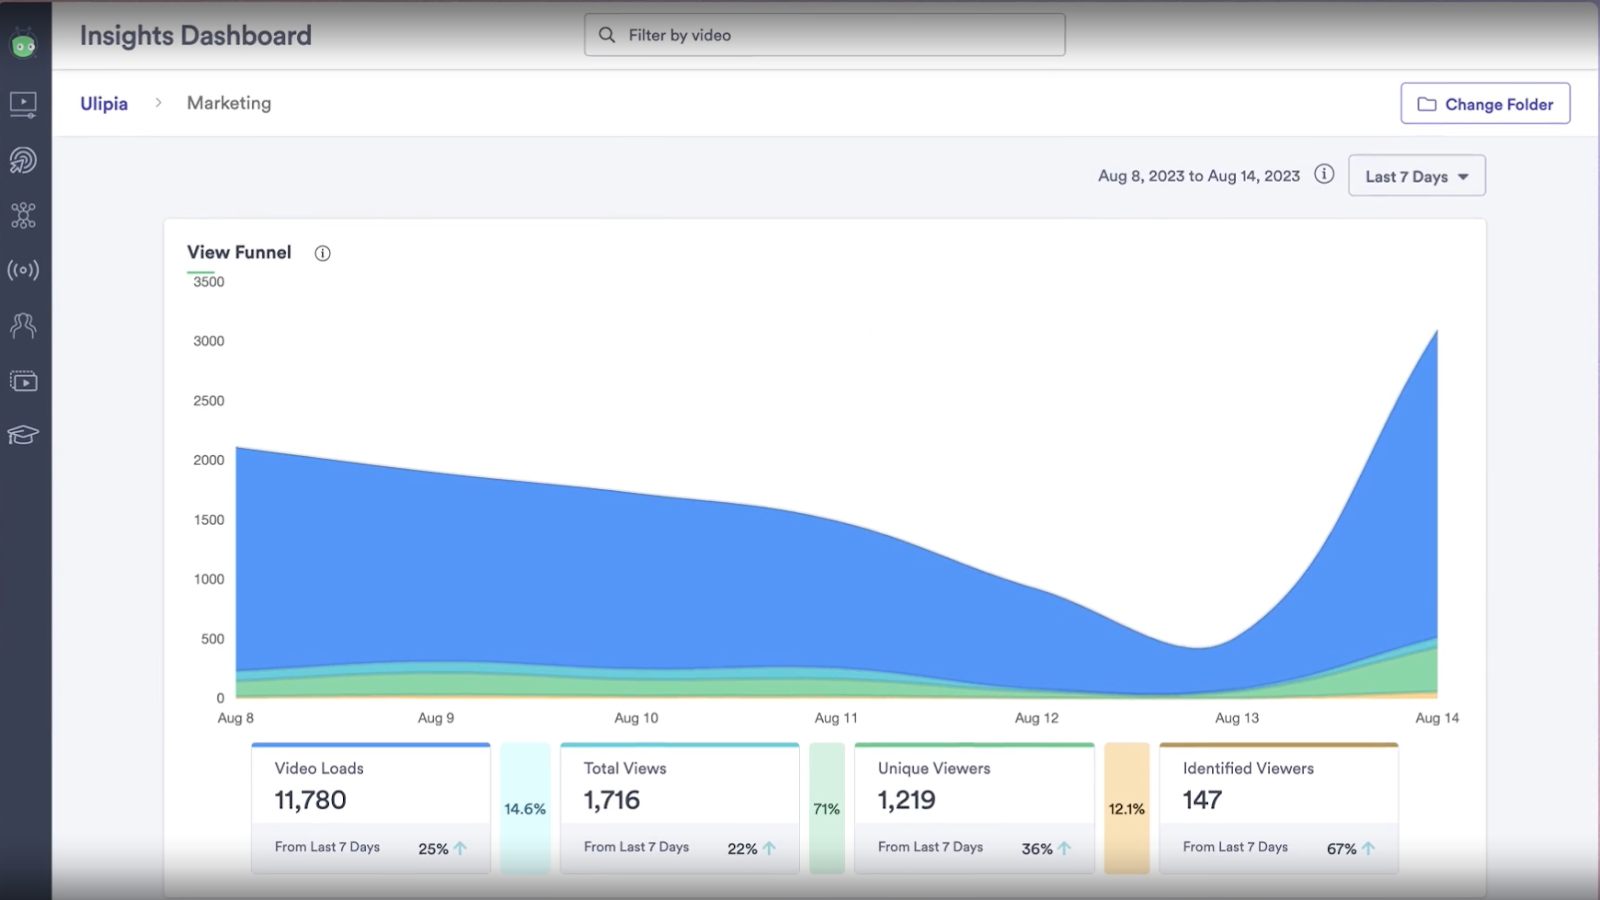Go to the Ulipia breadcrumb link

point(104,104)
